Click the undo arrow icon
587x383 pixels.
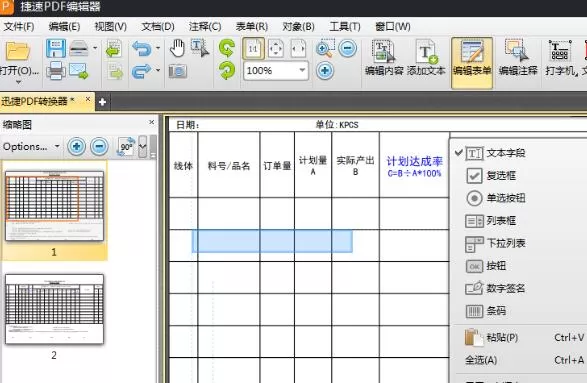point(142,49)
